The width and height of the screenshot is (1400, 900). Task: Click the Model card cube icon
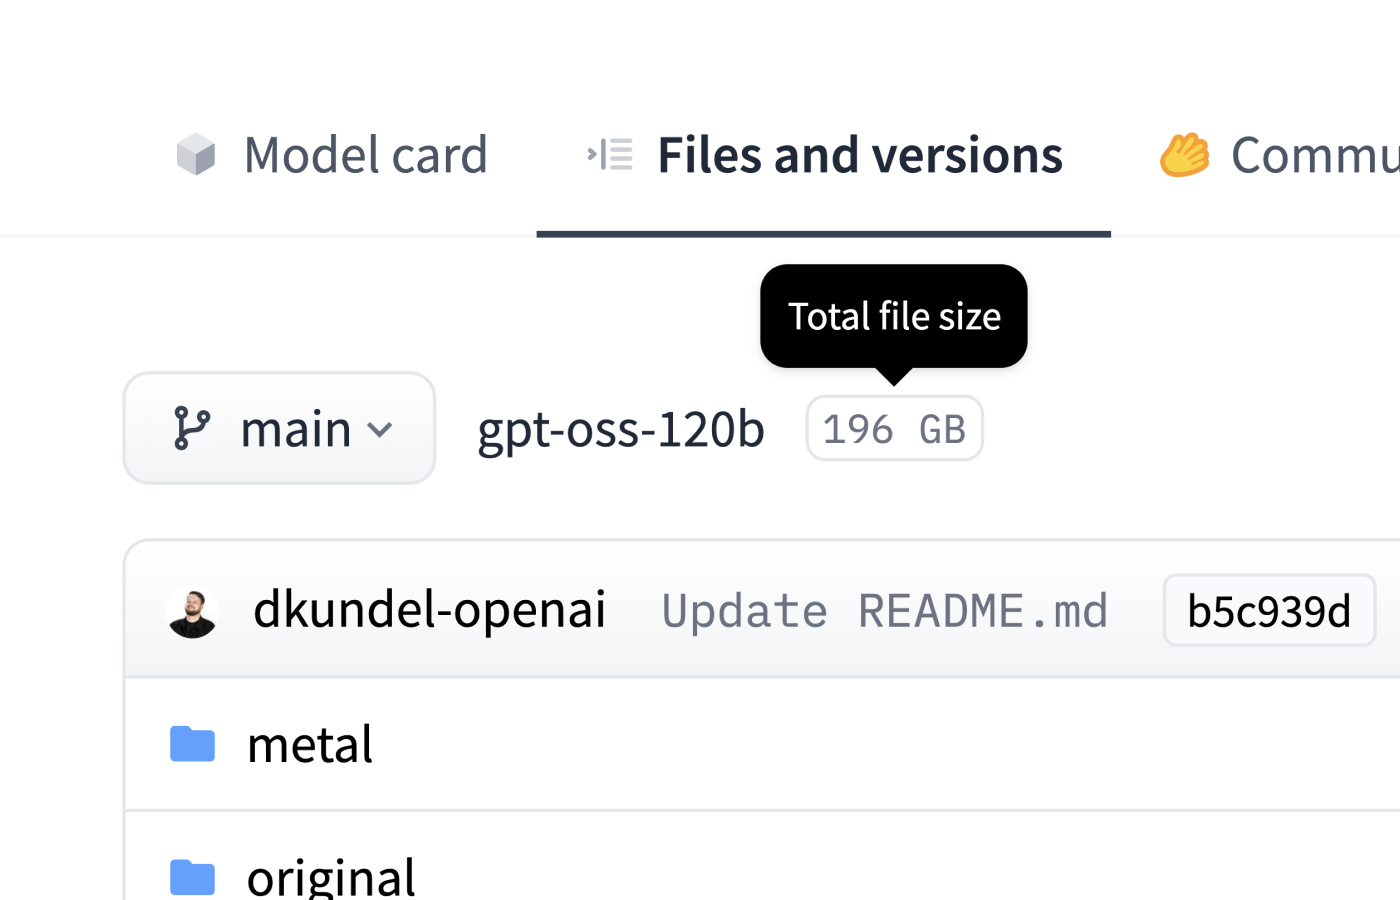click(x=196, y=155)
